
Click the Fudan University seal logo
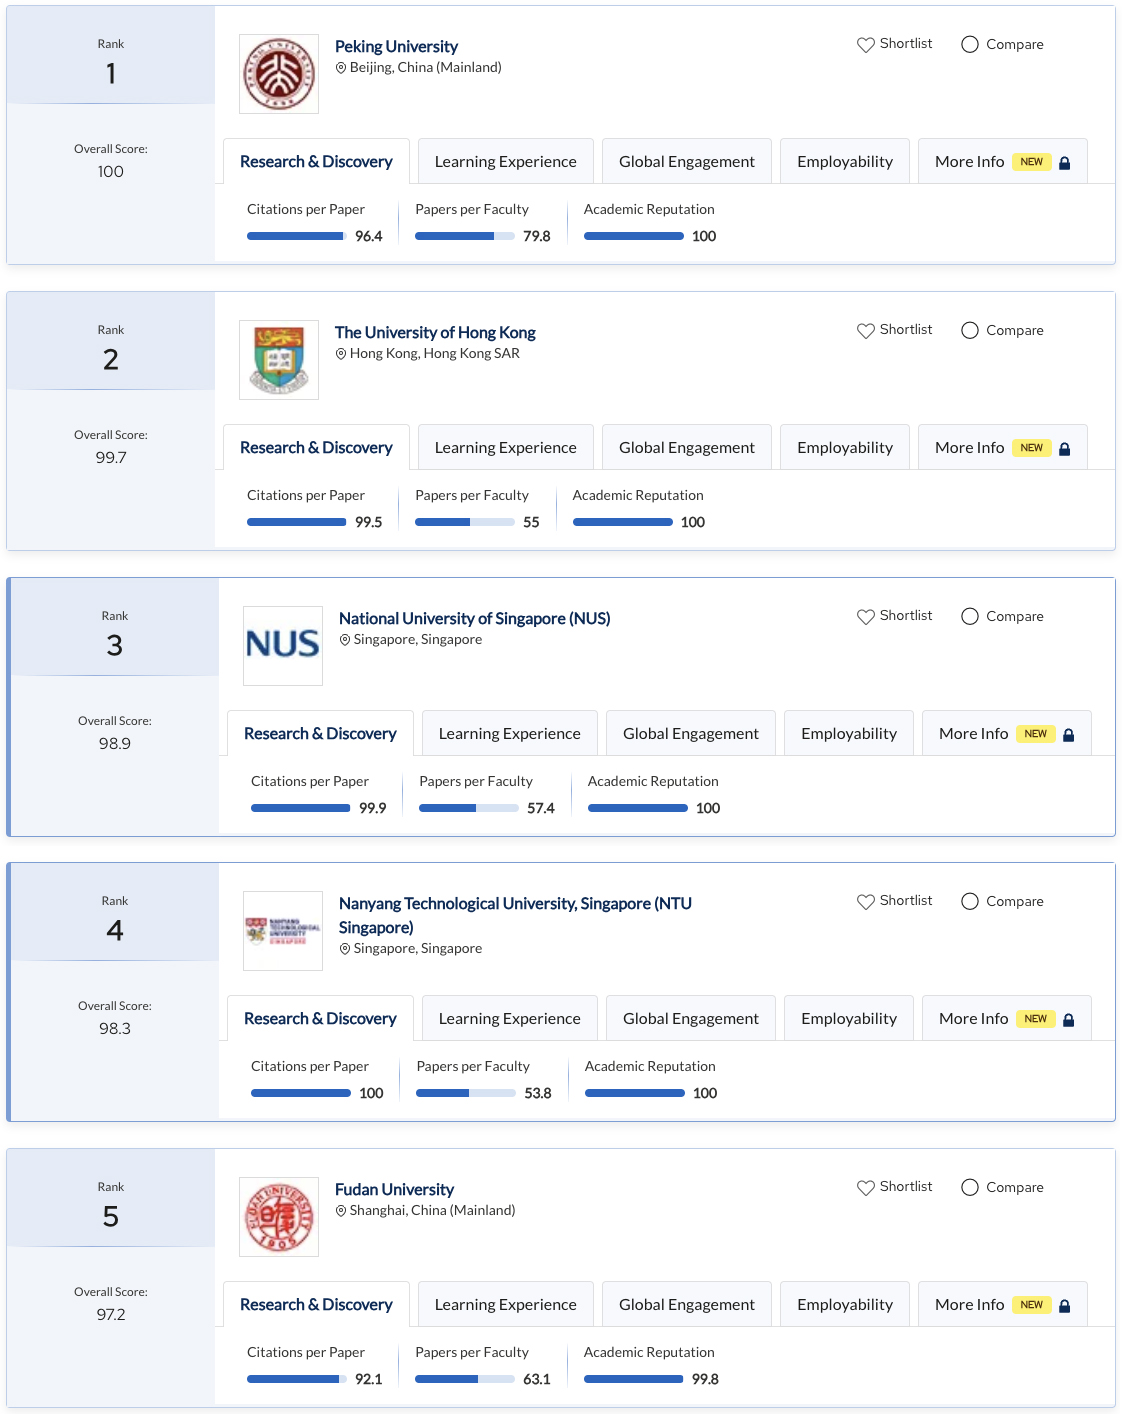tap(279, 1217)
